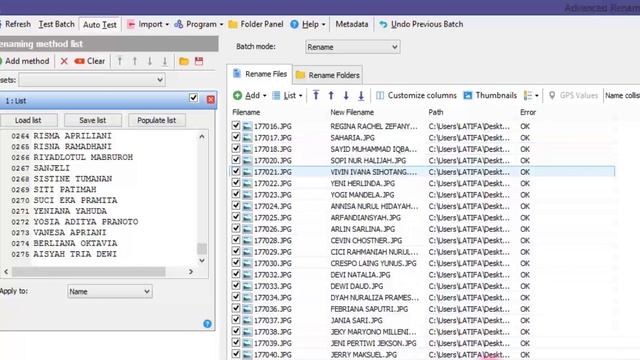640x360 pixels.
Task: Clear the renaming method list
Action: click(90, 61)
